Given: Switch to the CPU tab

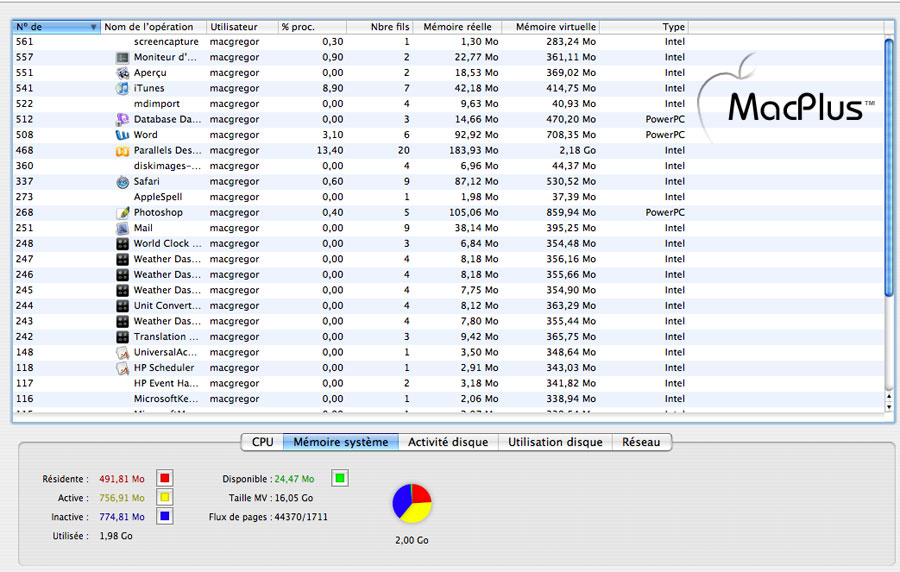Looking at the screenshot, I should [262, 442].
